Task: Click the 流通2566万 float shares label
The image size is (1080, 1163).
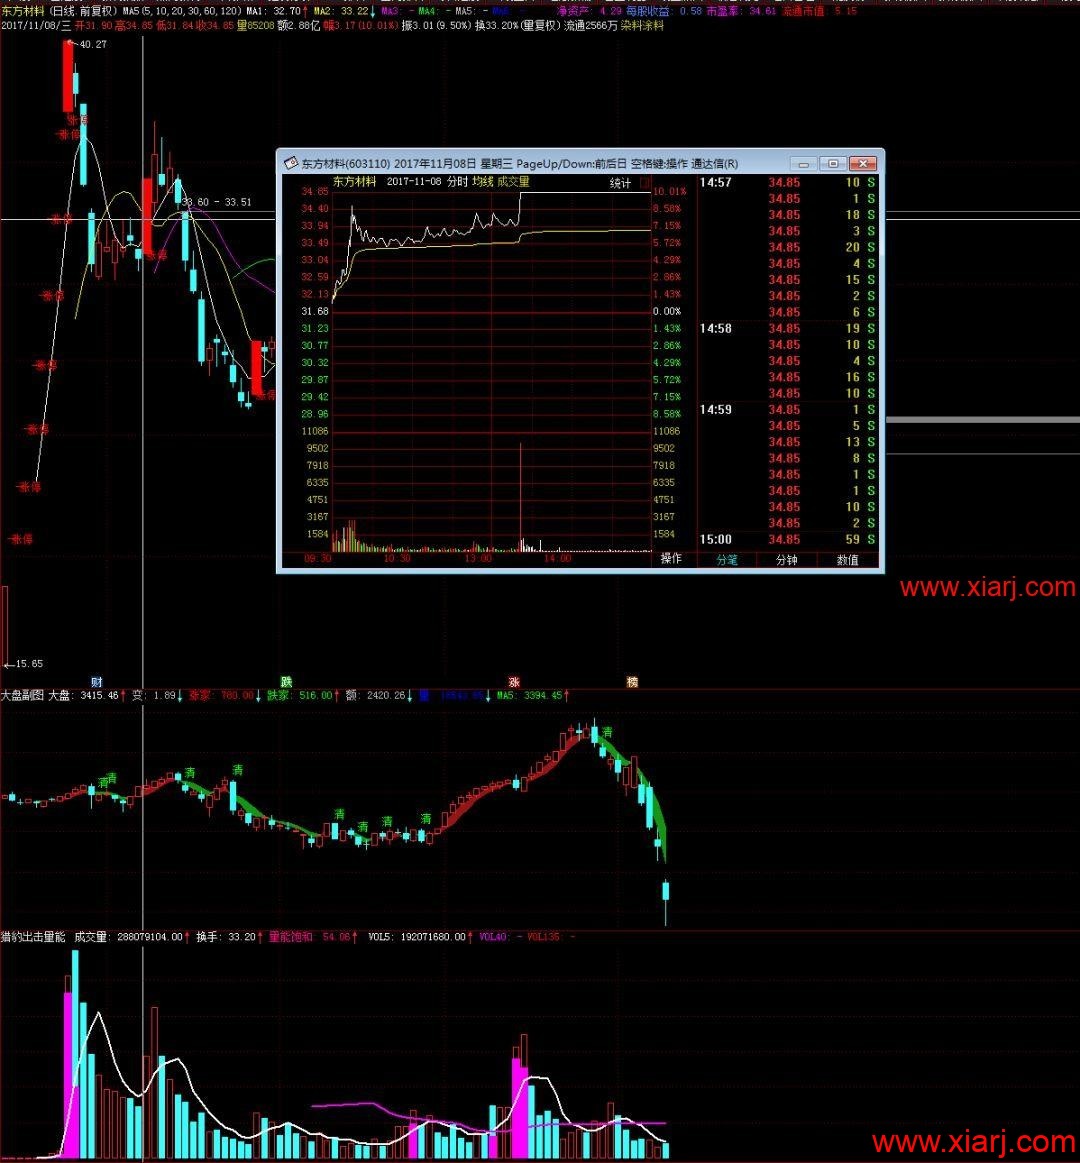Action: pos(590,26)
